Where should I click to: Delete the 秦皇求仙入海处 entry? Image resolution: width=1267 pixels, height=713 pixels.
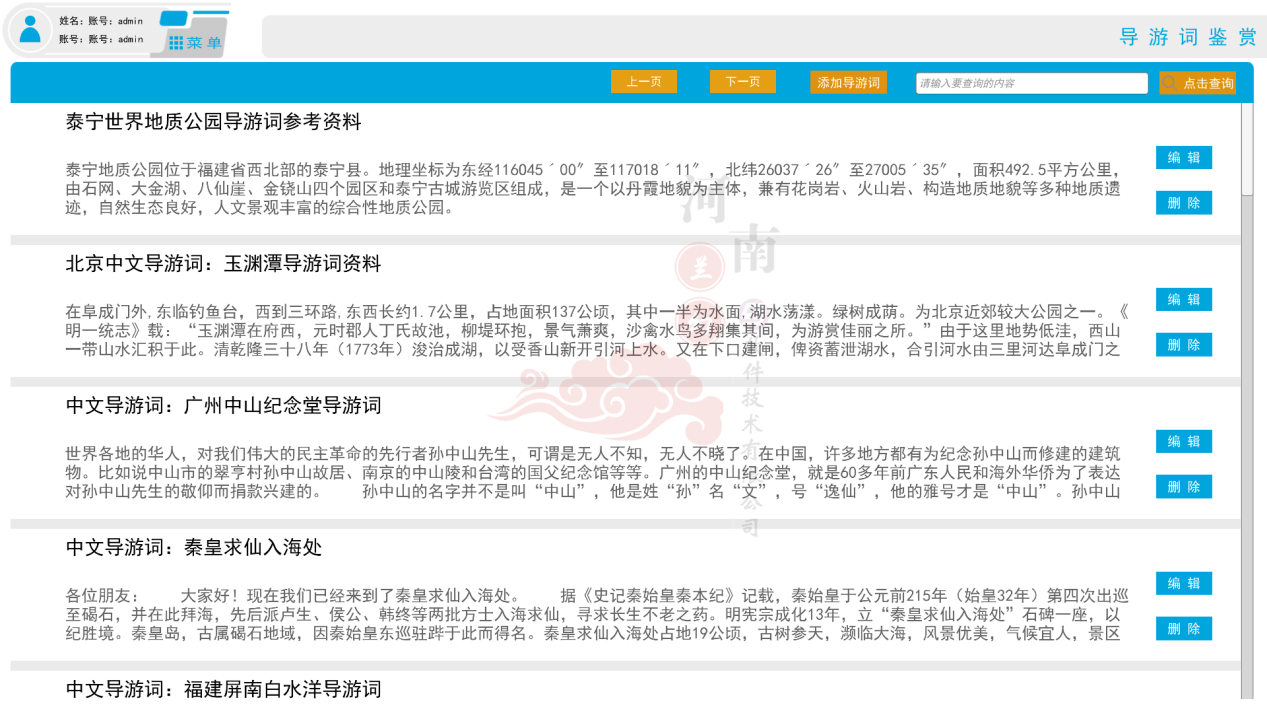pyautogui.click(x=1183, y=629)
